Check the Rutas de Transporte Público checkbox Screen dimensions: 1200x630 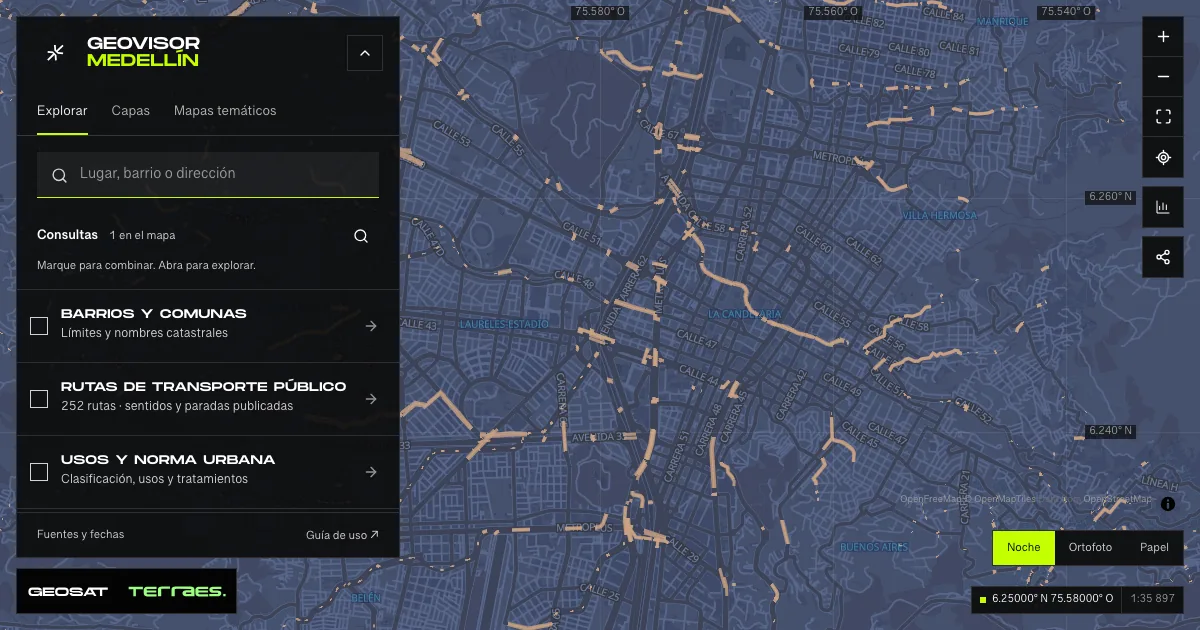pyautogui.click(x=39, y=399)
